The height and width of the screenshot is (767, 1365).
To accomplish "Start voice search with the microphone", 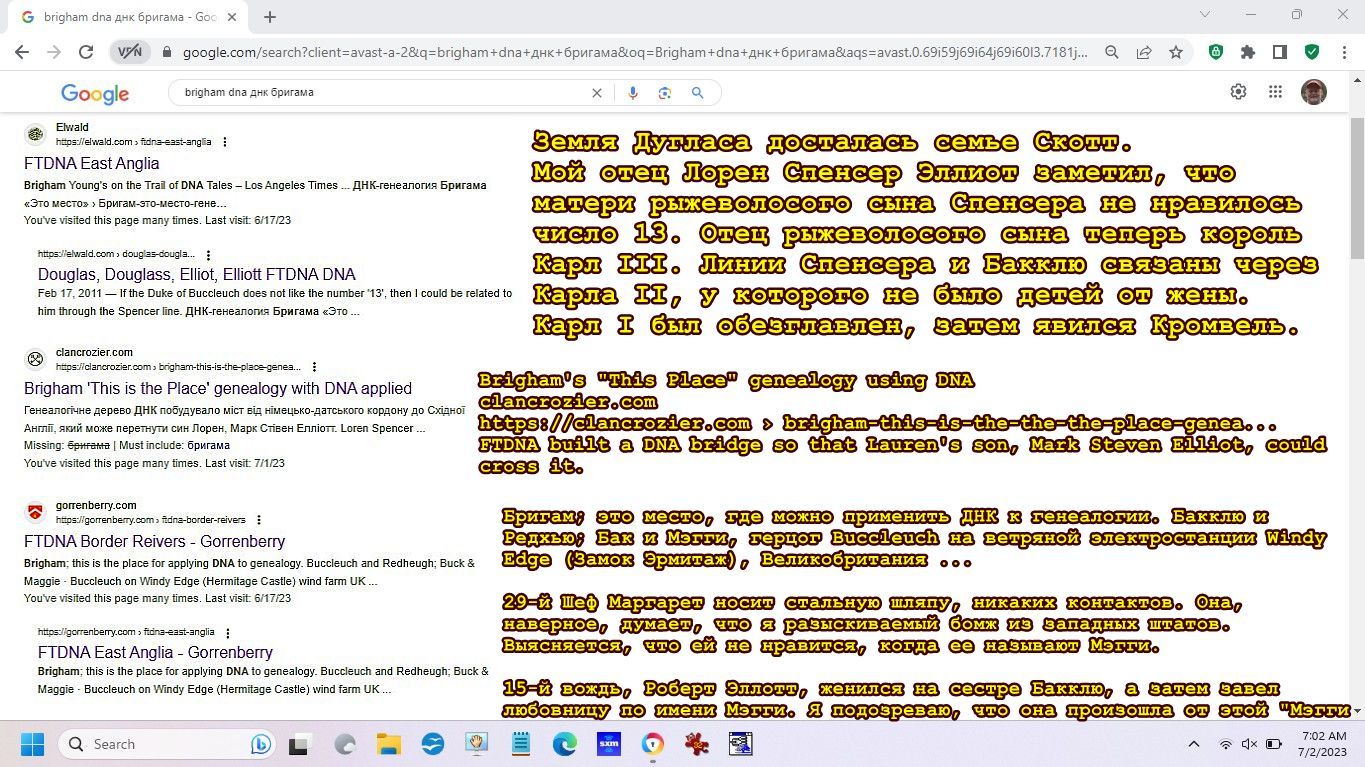I will click(632, 92).
